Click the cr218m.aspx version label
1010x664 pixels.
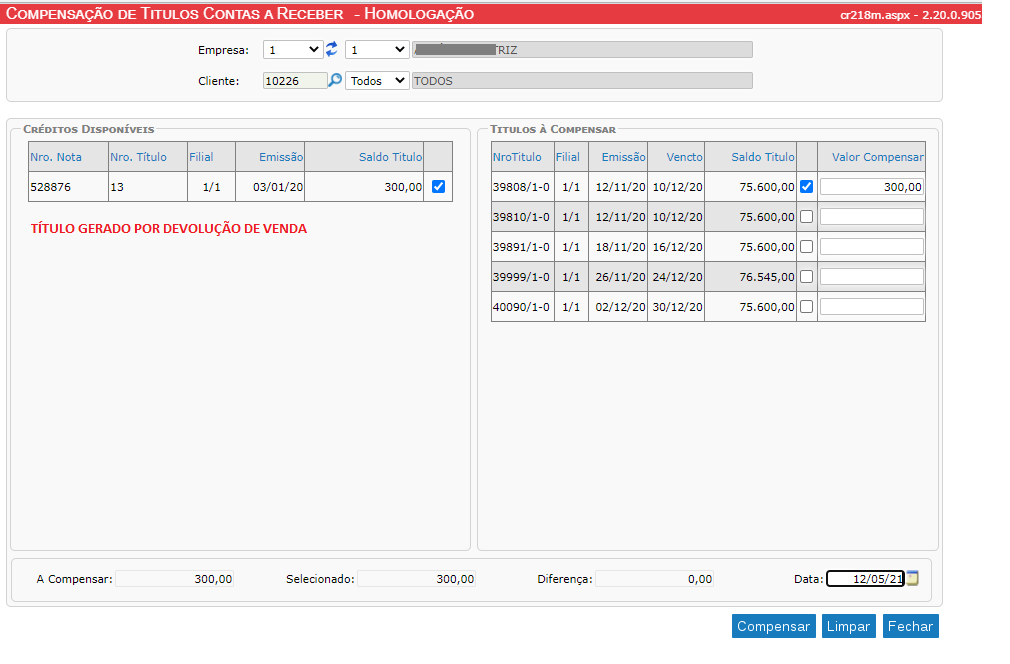(910, 15)
